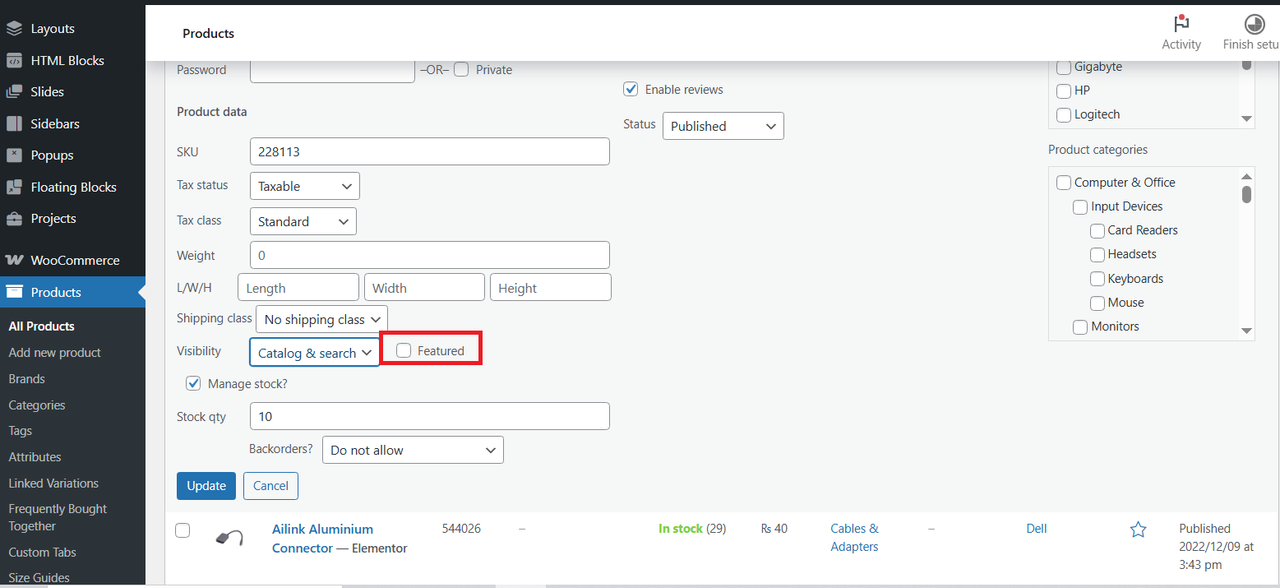This screenshot has height=588, width=1280.
Task: Click the Floating Blocks icon
Action: (14, 187)
